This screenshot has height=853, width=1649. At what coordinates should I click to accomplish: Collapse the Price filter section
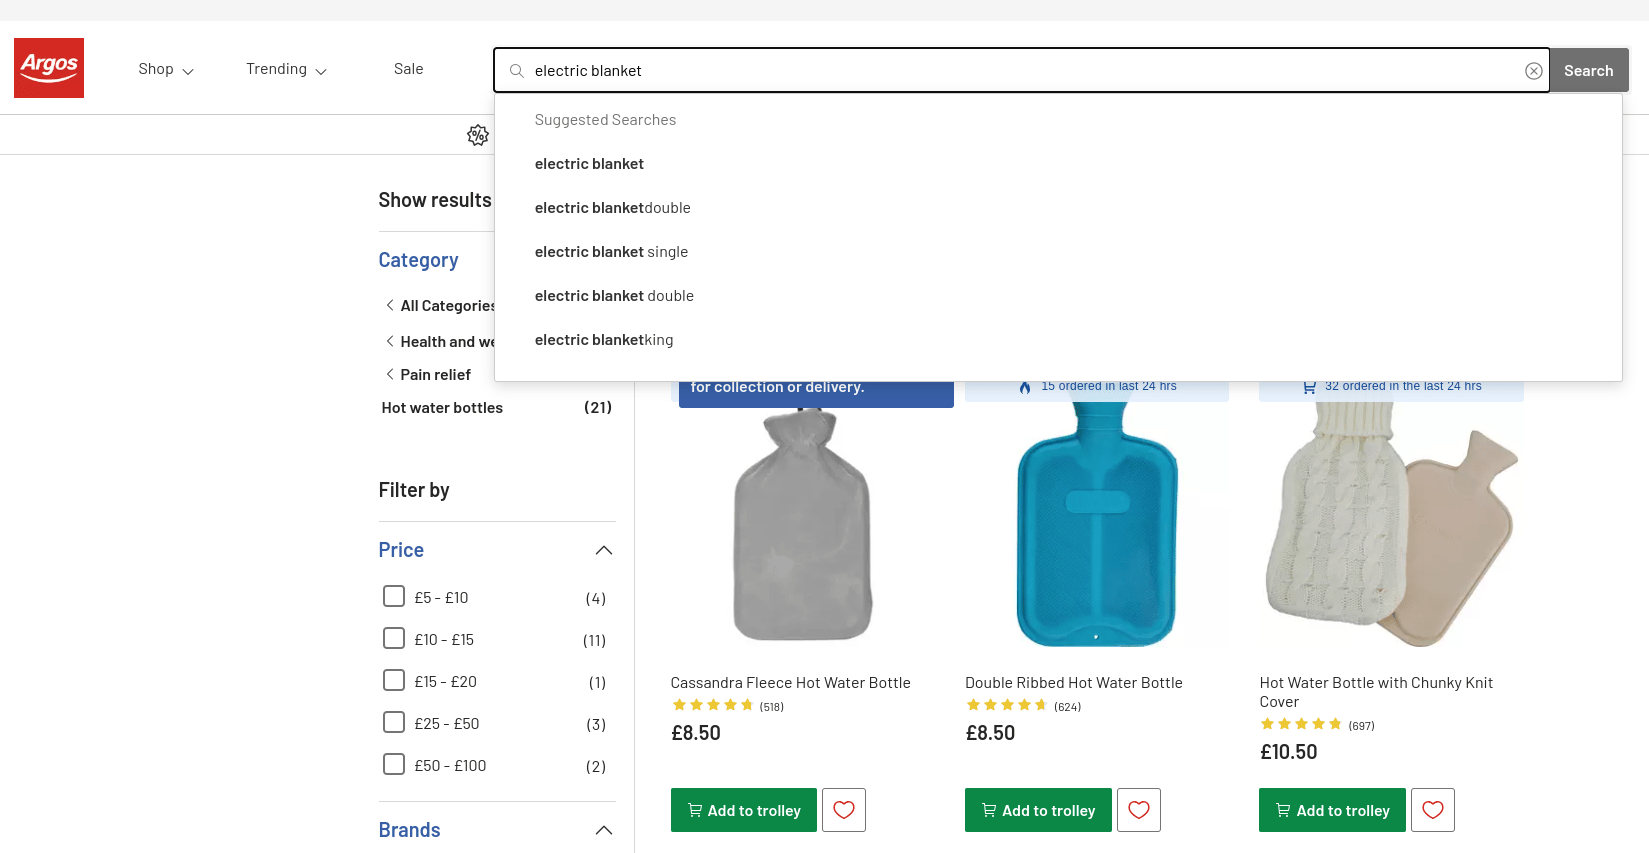(x=604, y=550)
